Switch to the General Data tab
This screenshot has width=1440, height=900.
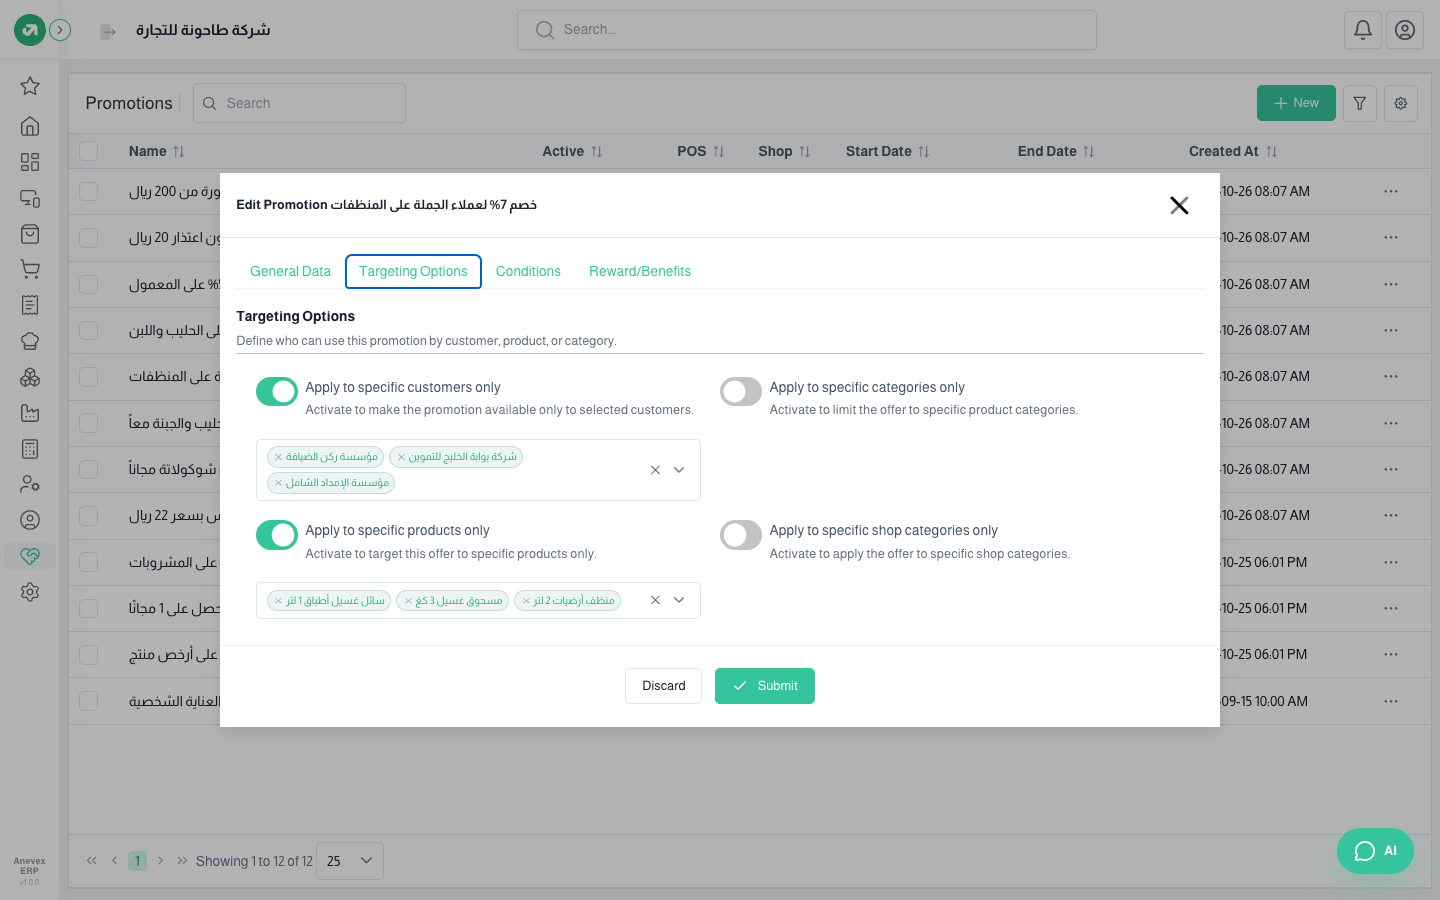coord(290,271)
